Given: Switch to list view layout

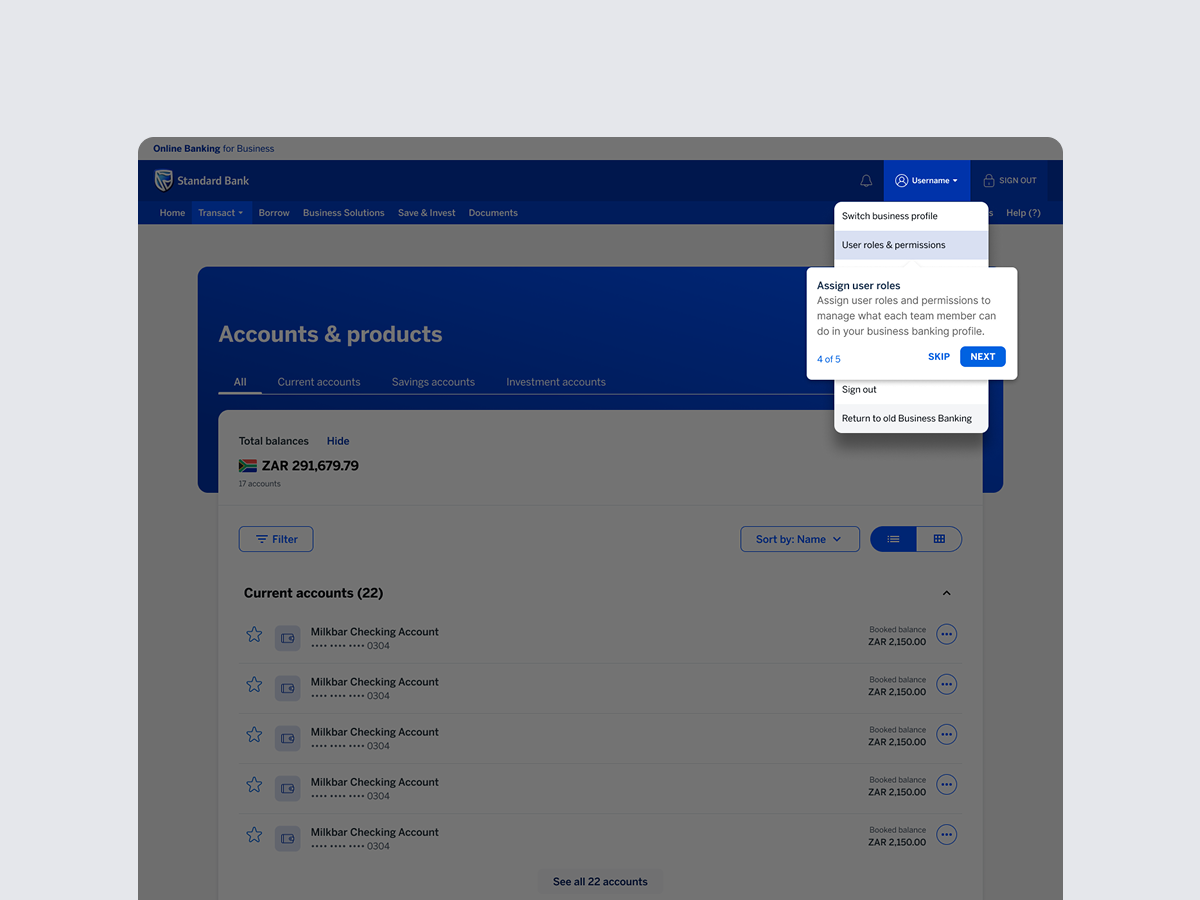Looking at the screenshot, I should click(894, 539).
